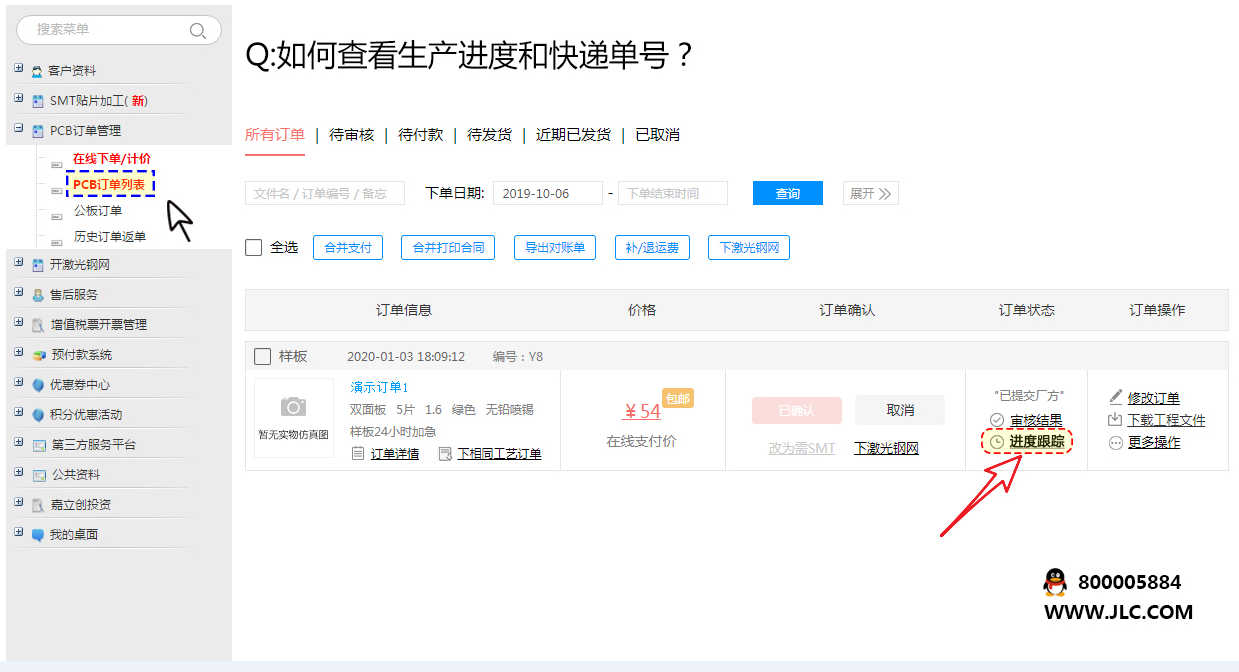
Task: Click the search magnifier icon in menu search
Action: (198, 30)
